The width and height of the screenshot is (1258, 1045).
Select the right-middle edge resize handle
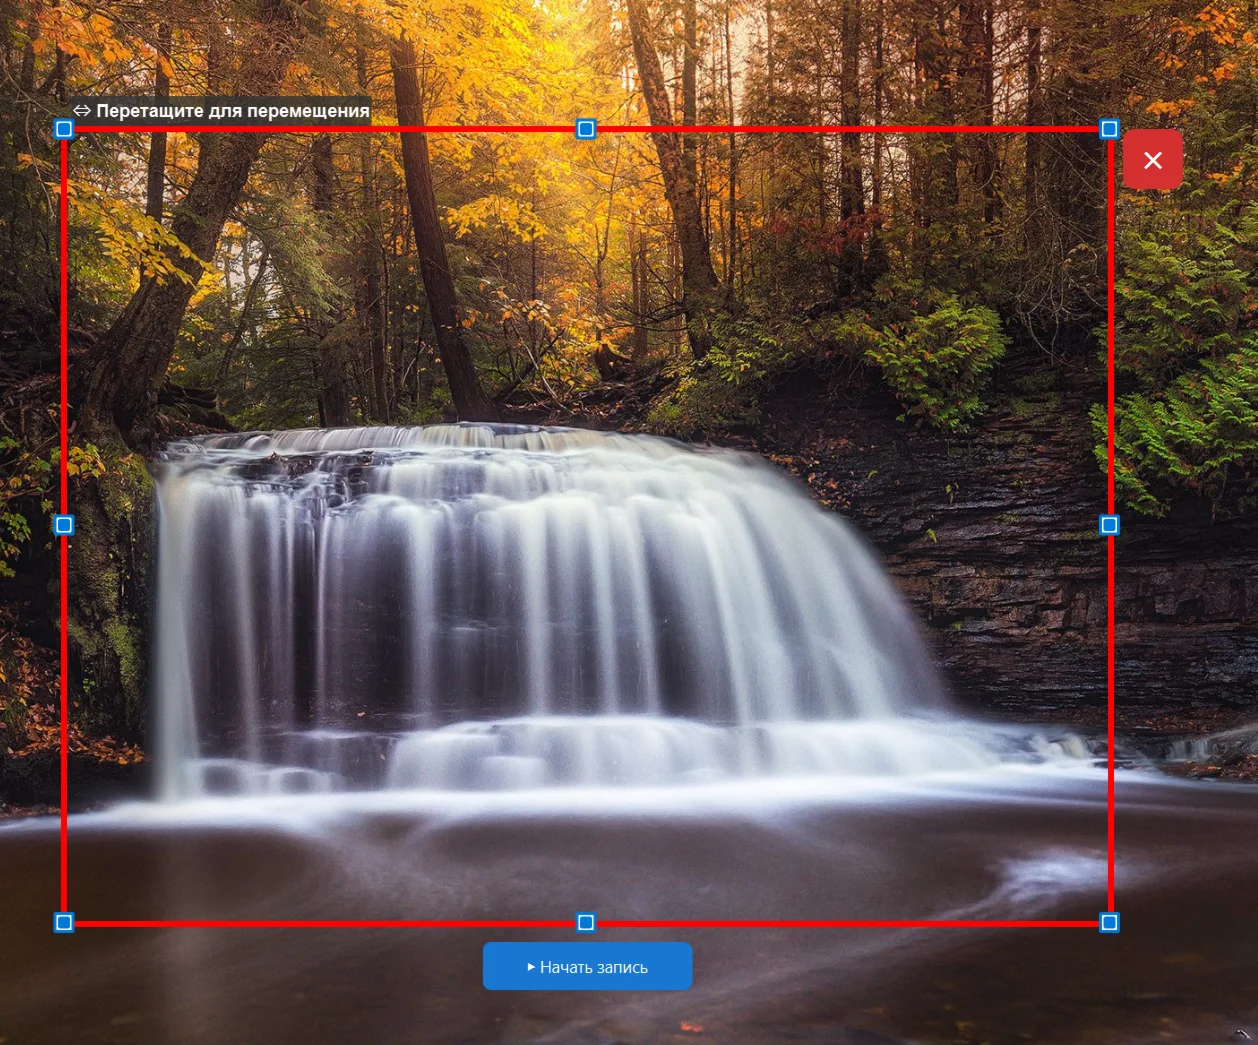tap(1109, 525)
